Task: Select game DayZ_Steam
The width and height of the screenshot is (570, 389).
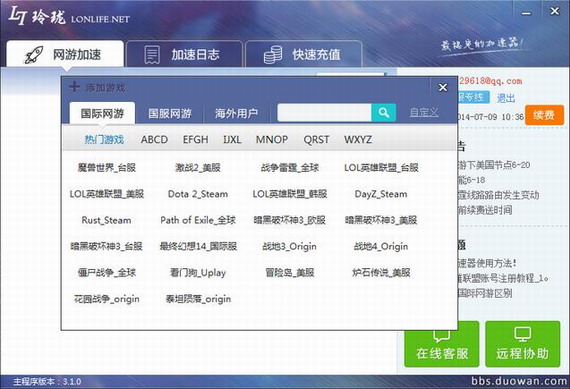Action: tap(381, 194)
